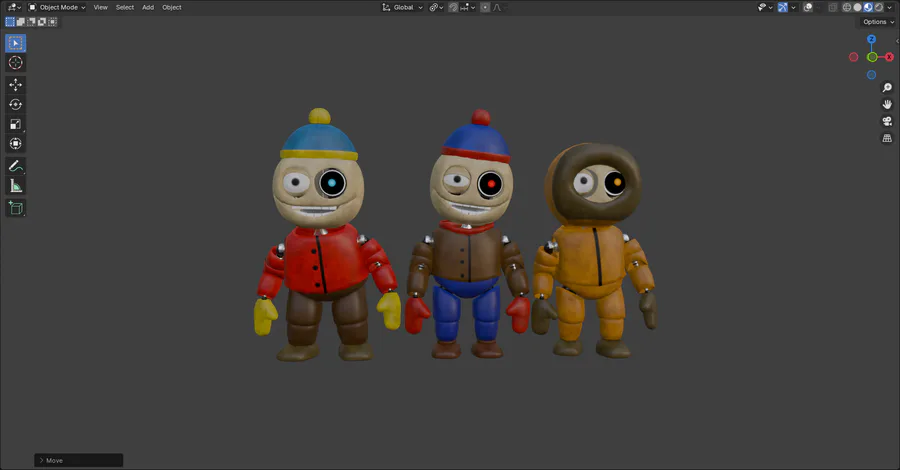Select the Select Box tool

(15, 43)
